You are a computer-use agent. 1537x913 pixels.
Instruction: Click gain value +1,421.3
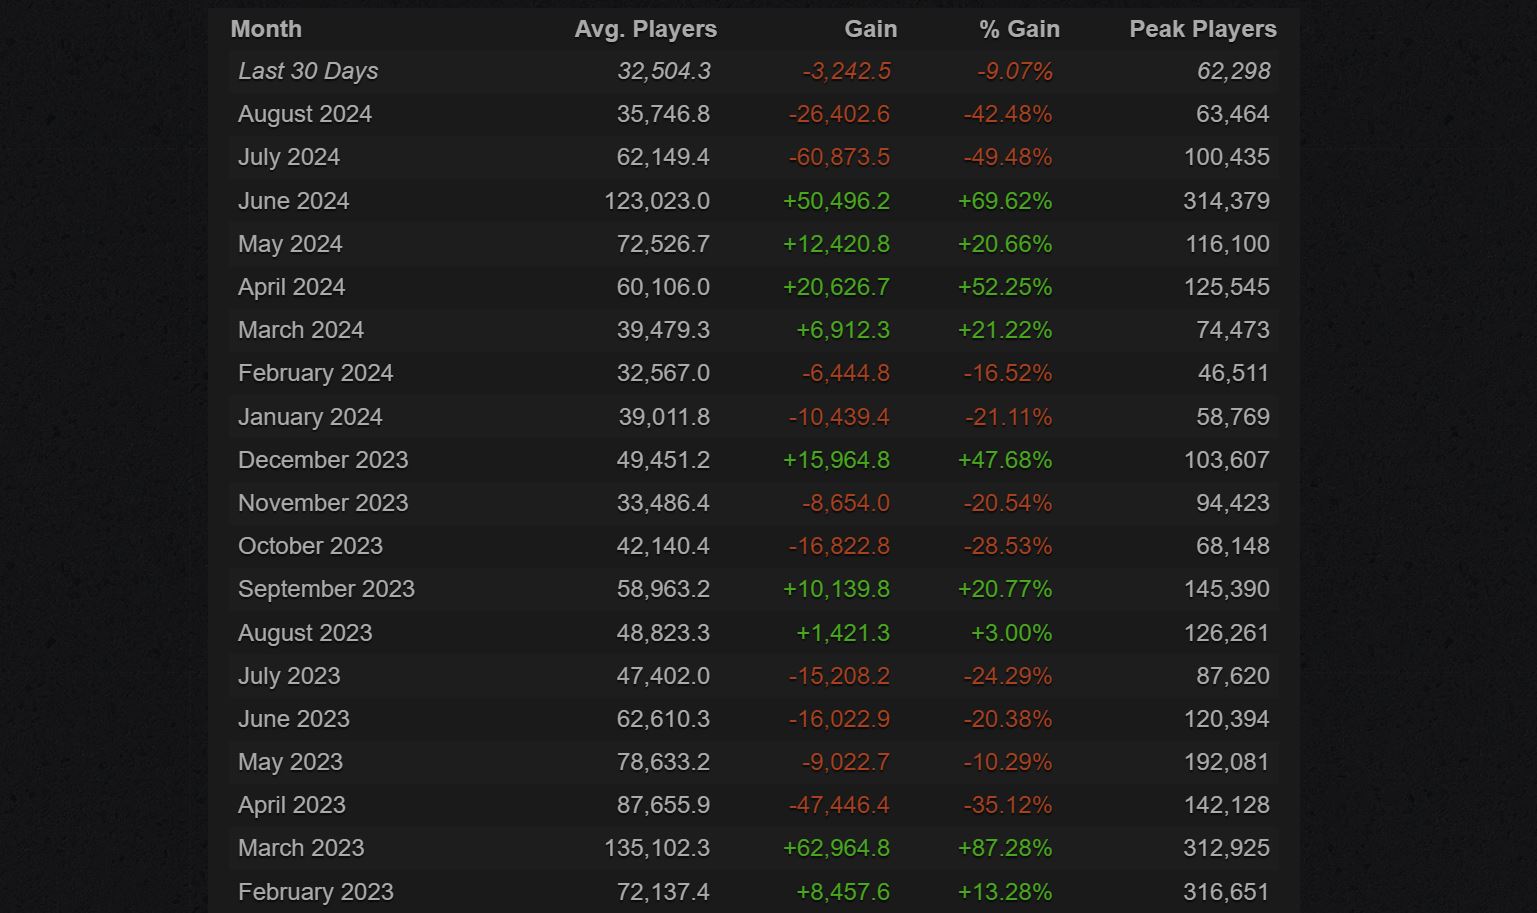(x=843, y=633)
